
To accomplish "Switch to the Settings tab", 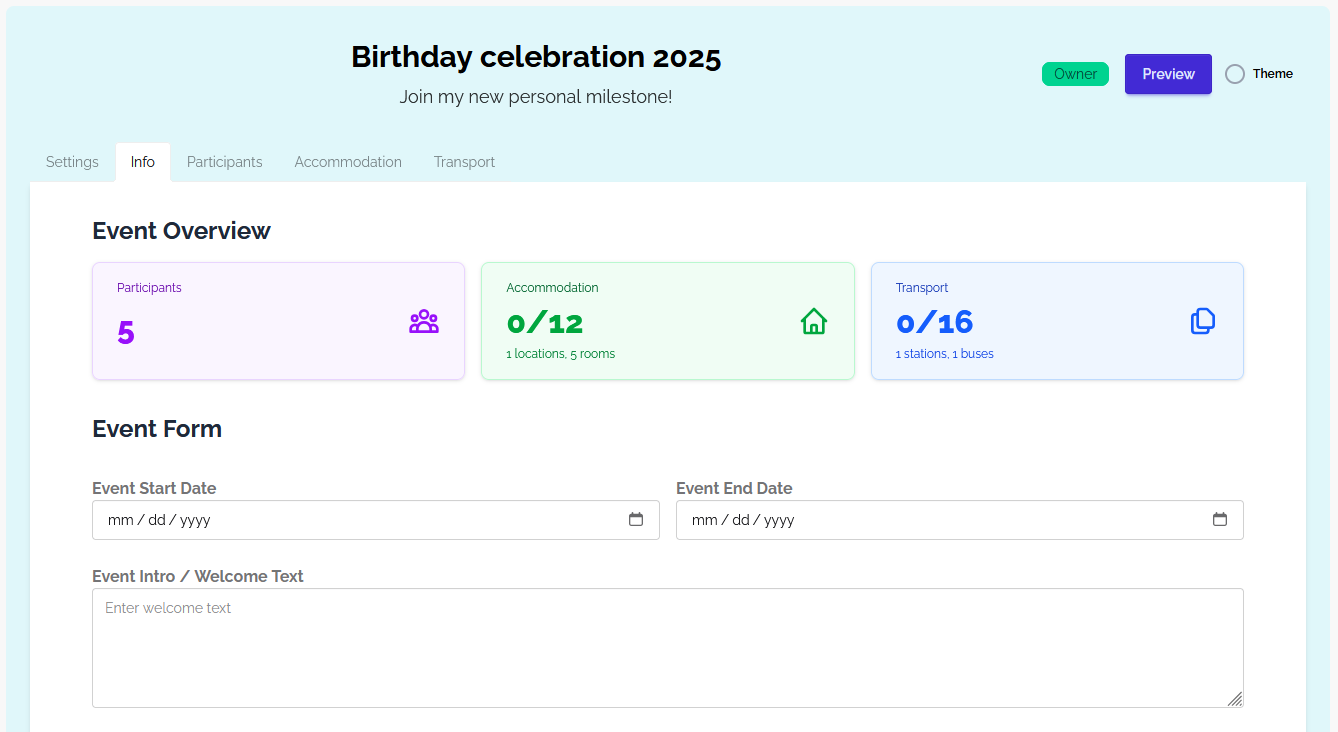I will tap(71, 161).
